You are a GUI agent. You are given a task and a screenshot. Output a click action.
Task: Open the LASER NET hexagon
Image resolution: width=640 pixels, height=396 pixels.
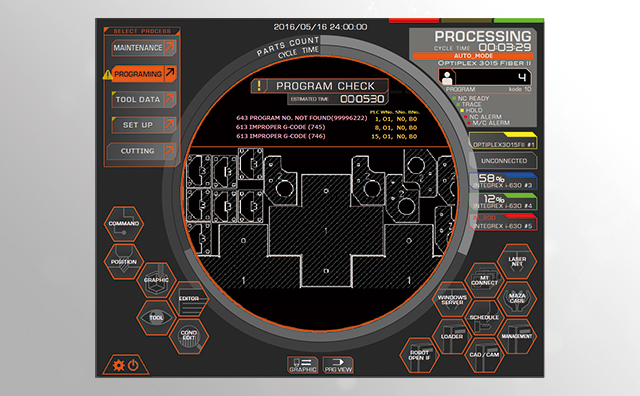[x=517, y=262]
